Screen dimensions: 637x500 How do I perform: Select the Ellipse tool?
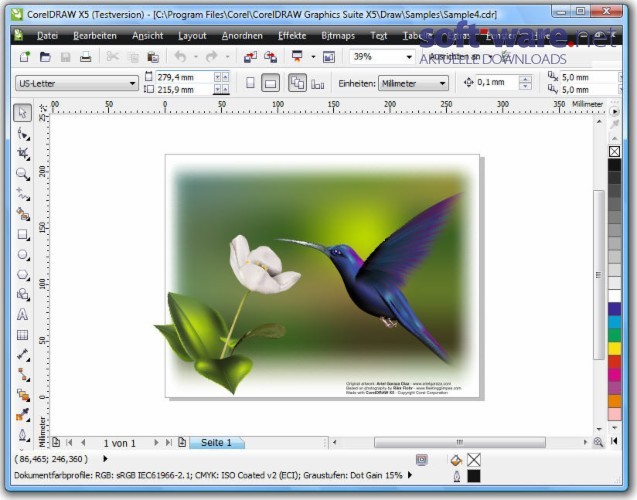point(23,255)
